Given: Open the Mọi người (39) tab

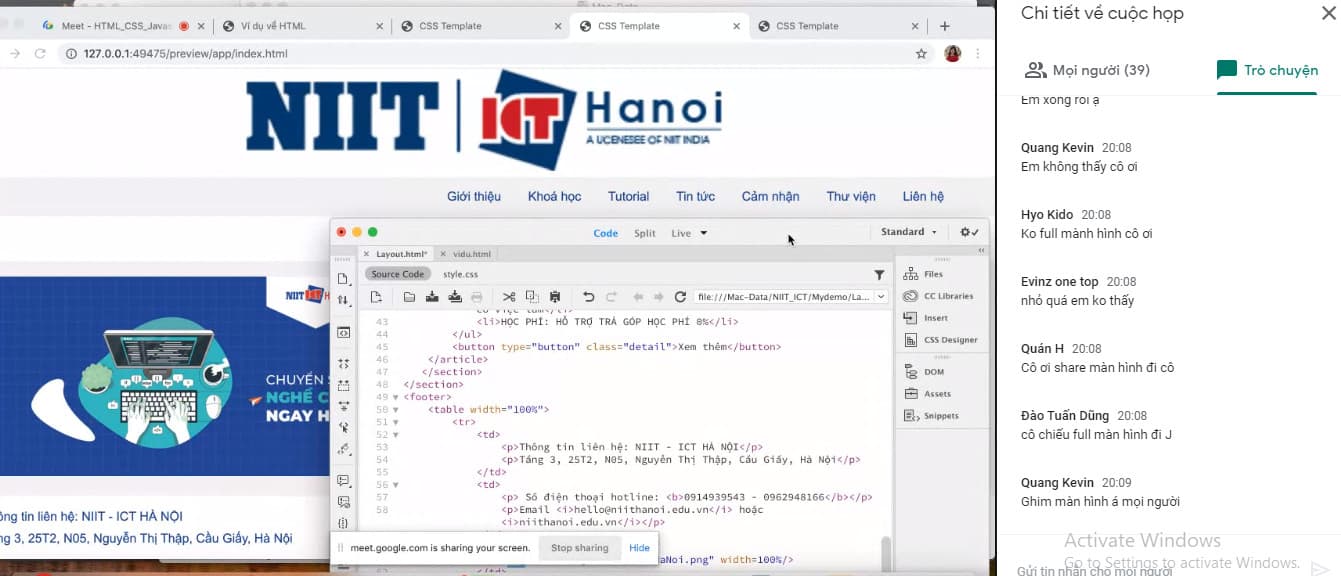Looking at the screenshot, I should 1087,70.
